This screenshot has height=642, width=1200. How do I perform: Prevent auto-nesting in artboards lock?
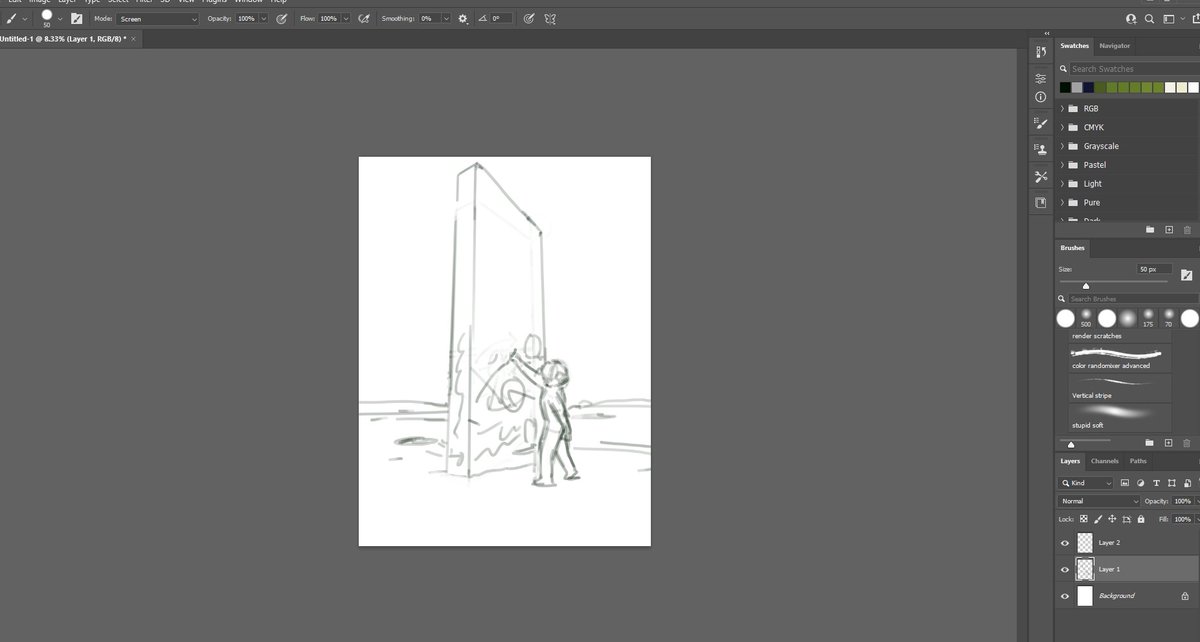pos(1127,519)
